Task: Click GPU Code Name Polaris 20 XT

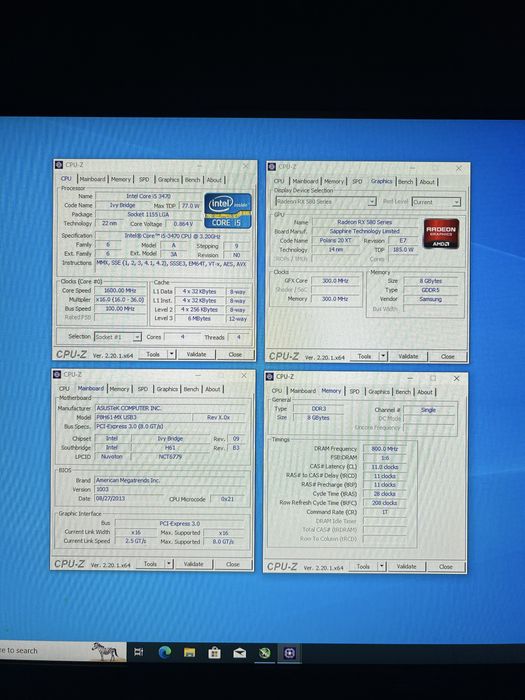Action: click(x=335, y=241)
